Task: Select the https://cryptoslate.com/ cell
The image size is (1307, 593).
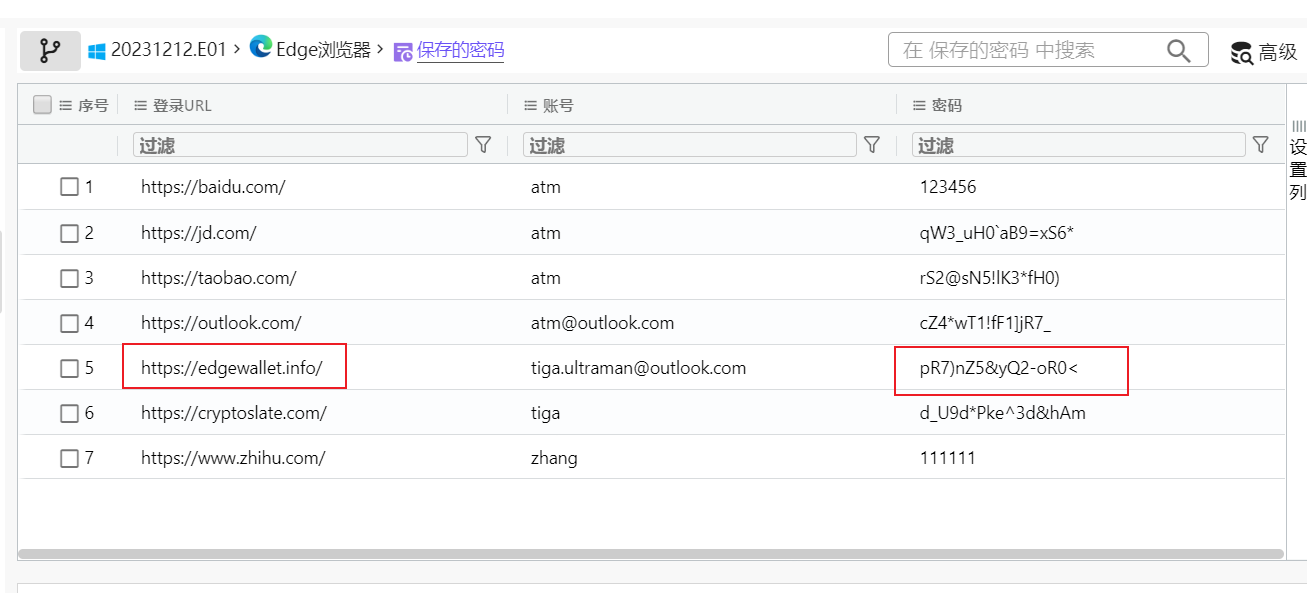Action: point(234,413)
